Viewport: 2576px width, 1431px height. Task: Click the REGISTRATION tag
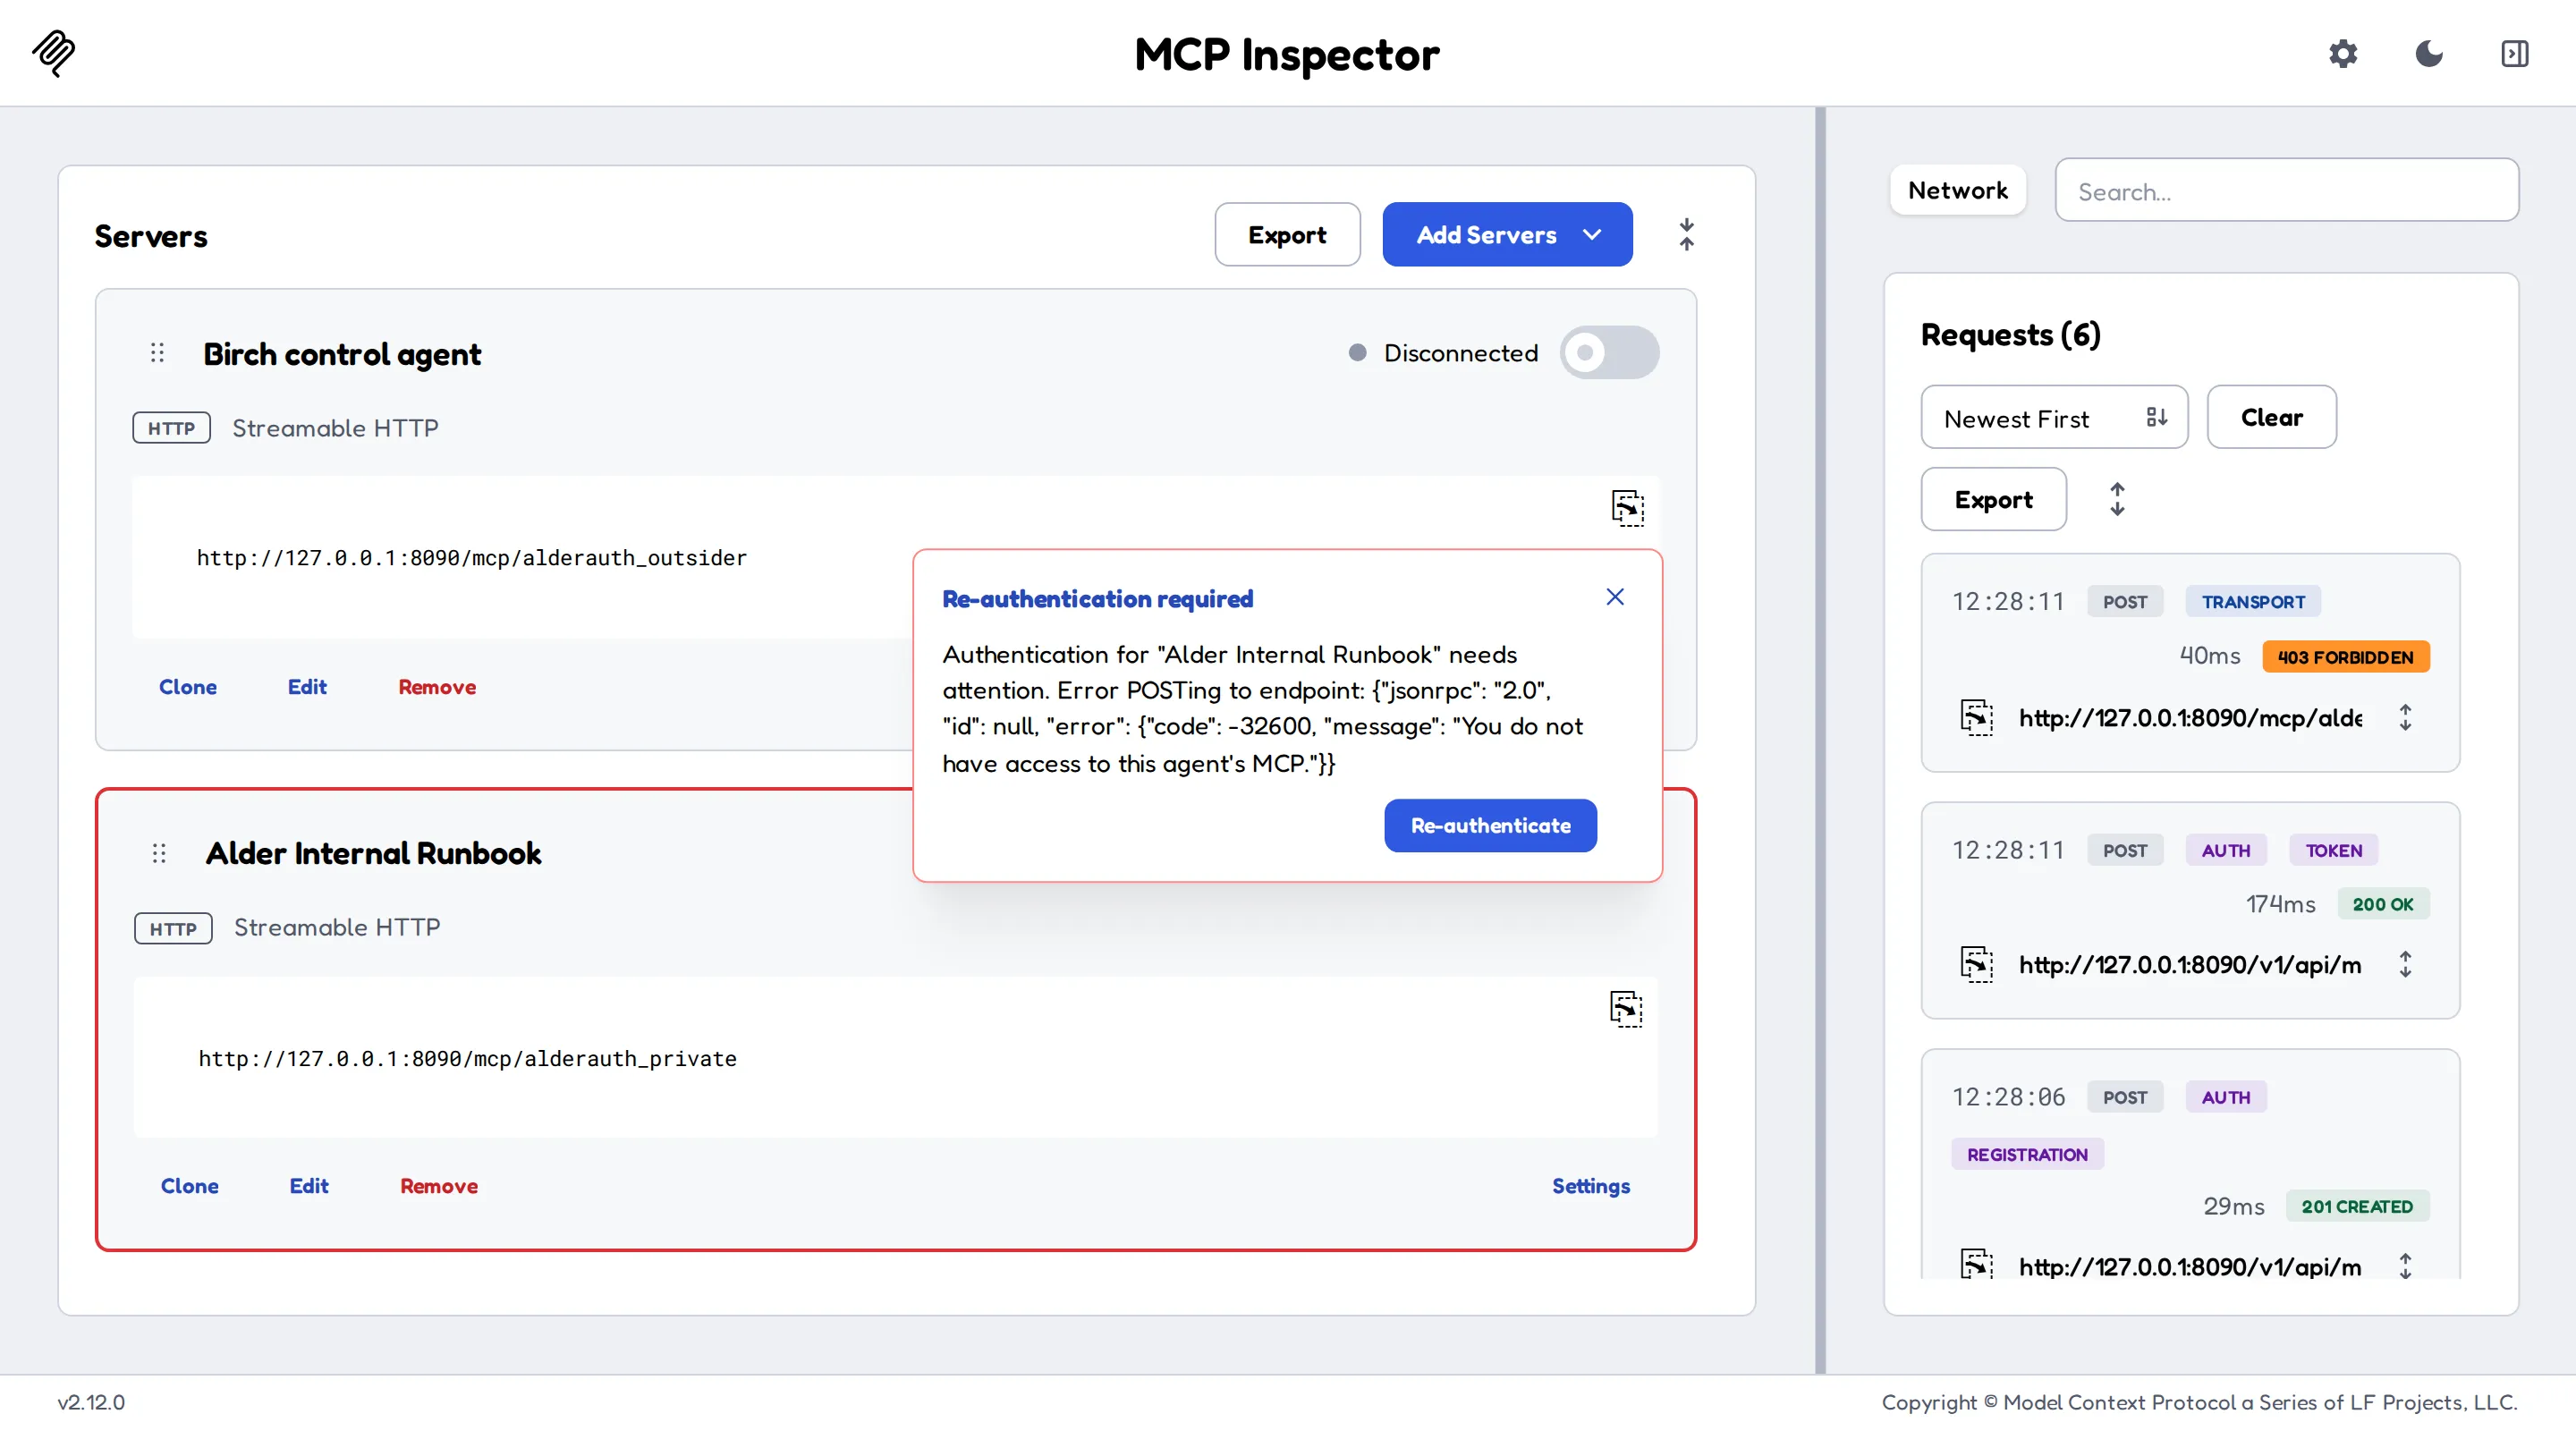tap(2027, 1154)
